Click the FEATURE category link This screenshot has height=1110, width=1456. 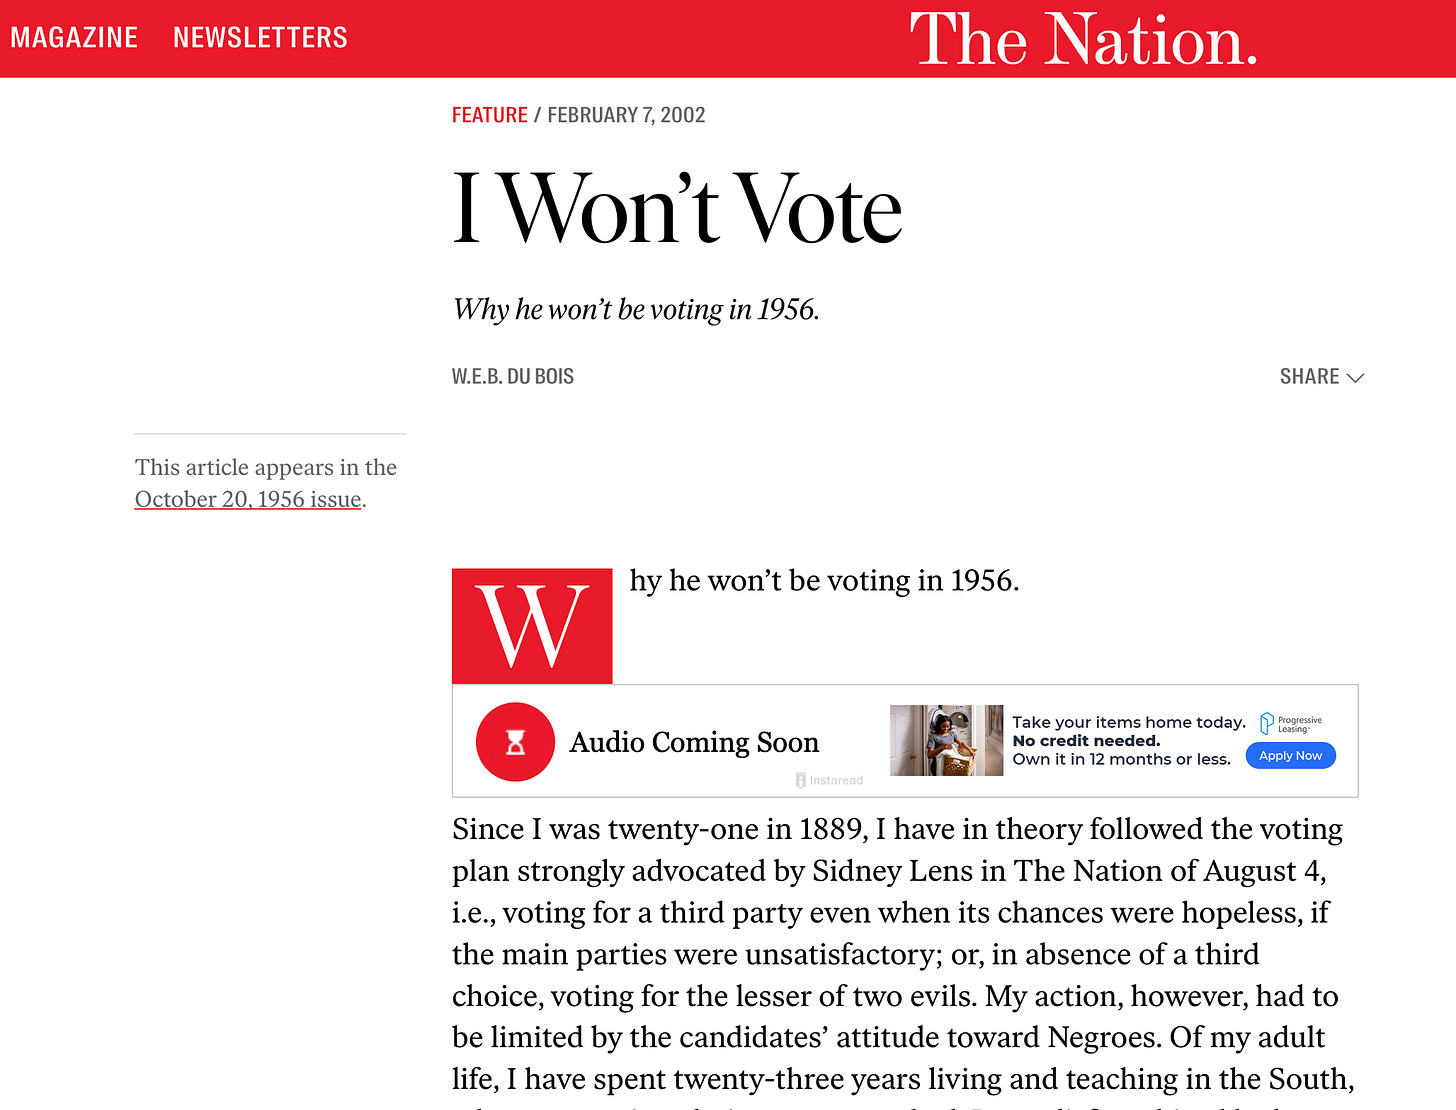click(489, 115)
